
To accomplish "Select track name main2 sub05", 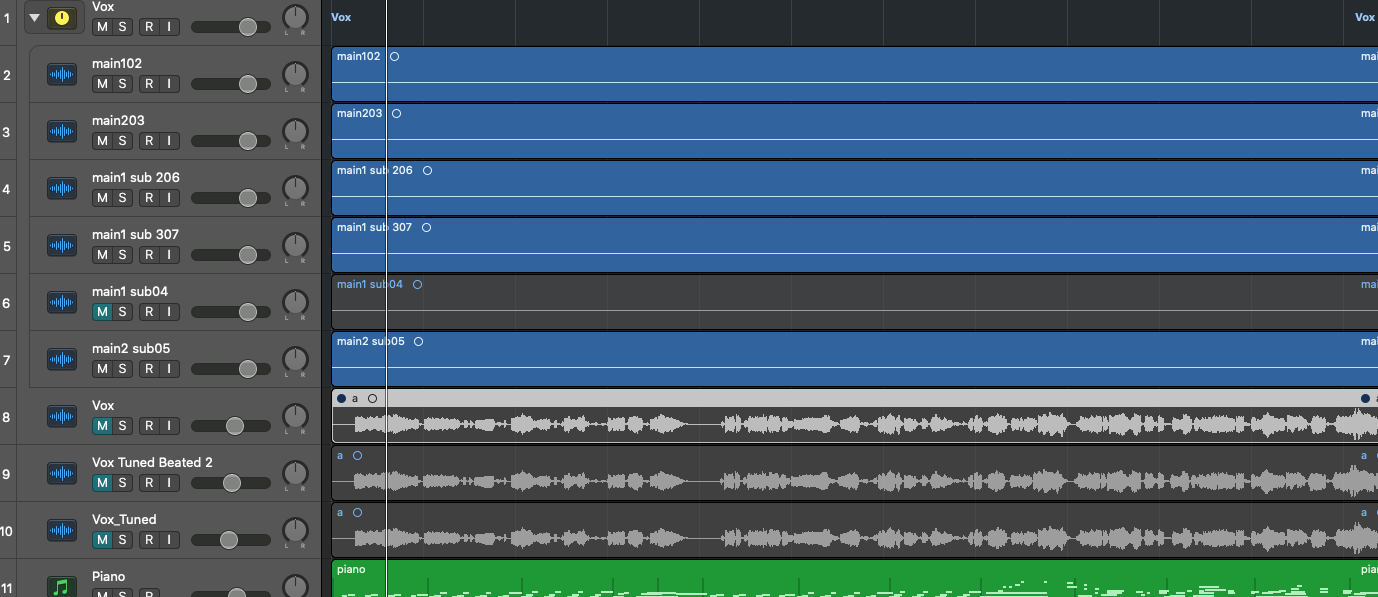I will [131, 348].
